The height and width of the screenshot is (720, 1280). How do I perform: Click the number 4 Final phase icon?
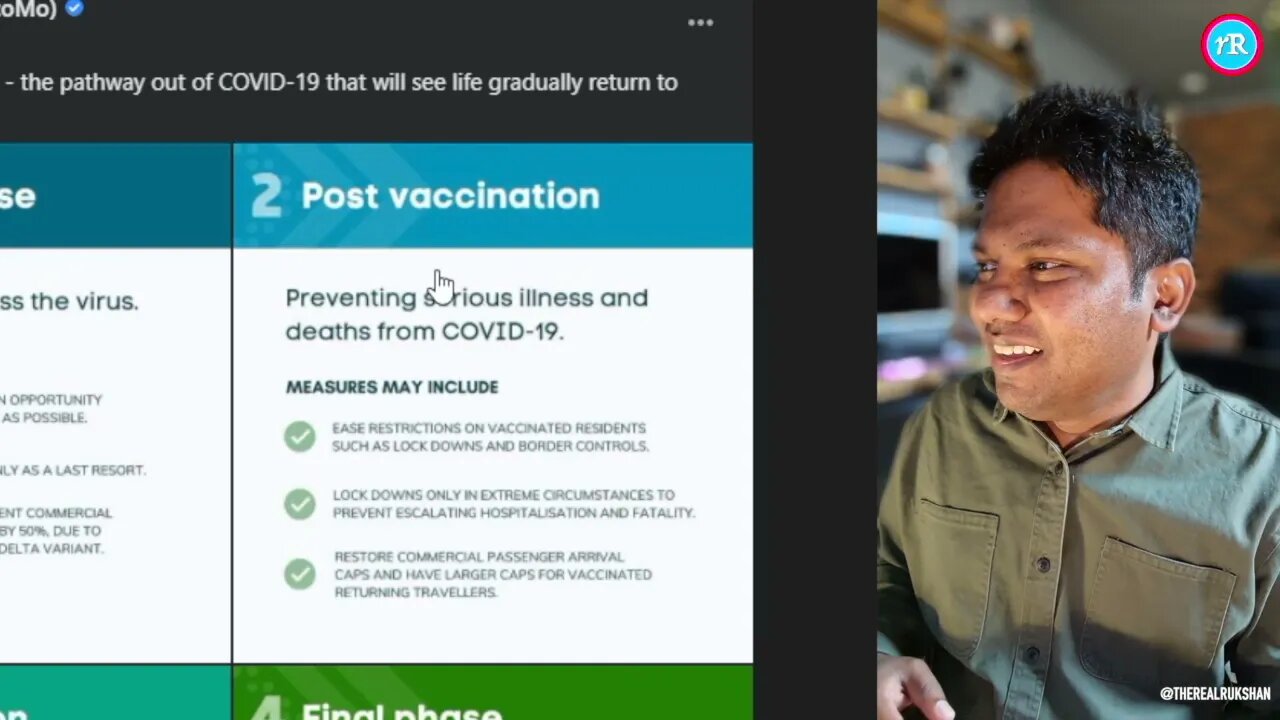pos(266,707)
